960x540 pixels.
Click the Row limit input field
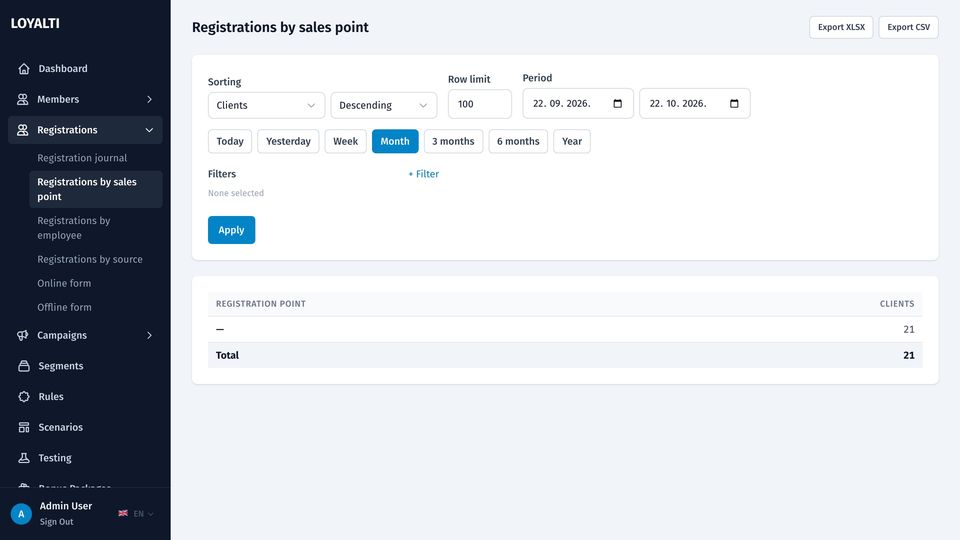coord(480,104)
